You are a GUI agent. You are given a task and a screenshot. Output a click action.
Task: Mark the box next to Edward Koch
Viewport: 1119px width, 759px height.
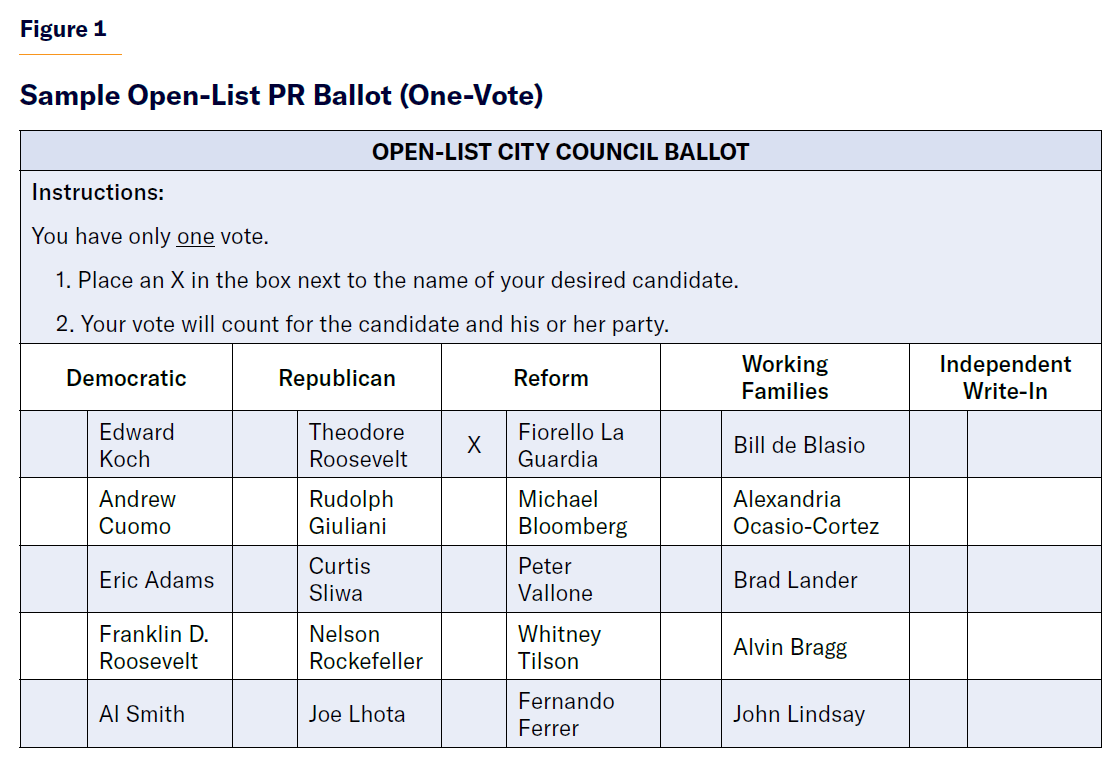[54, 445]
